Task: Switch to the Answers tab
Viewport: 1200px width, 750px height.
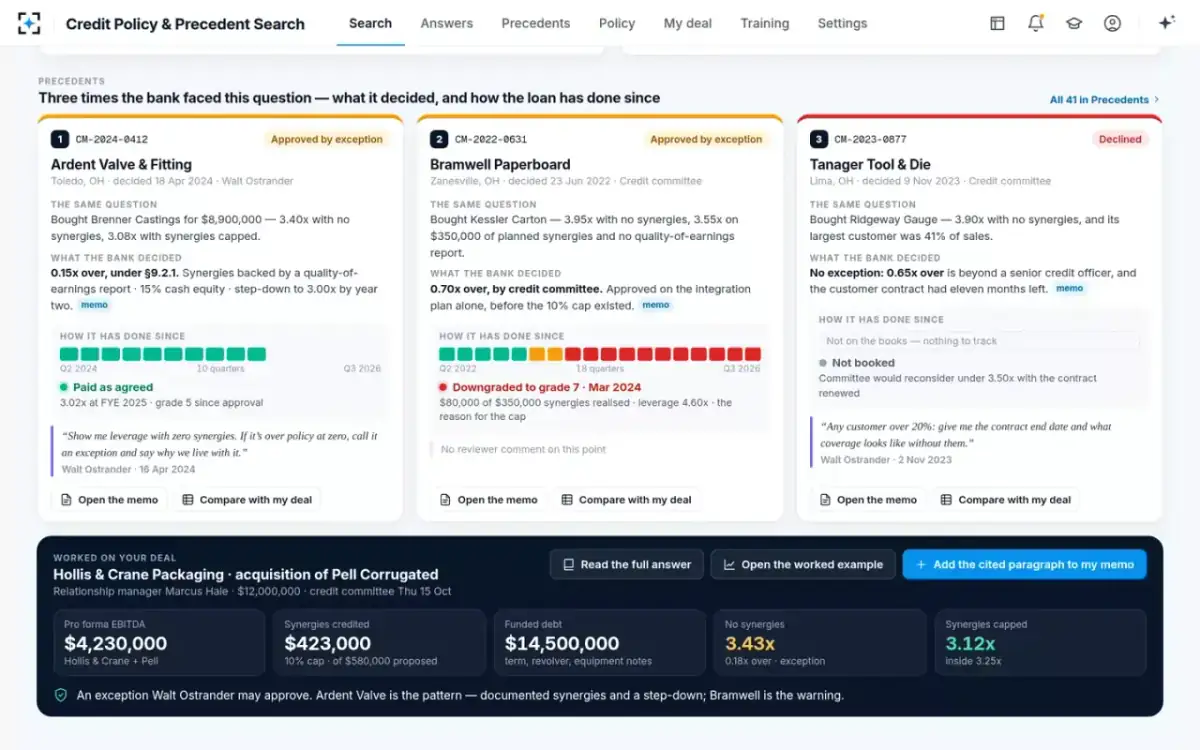Action: (447, 23)
